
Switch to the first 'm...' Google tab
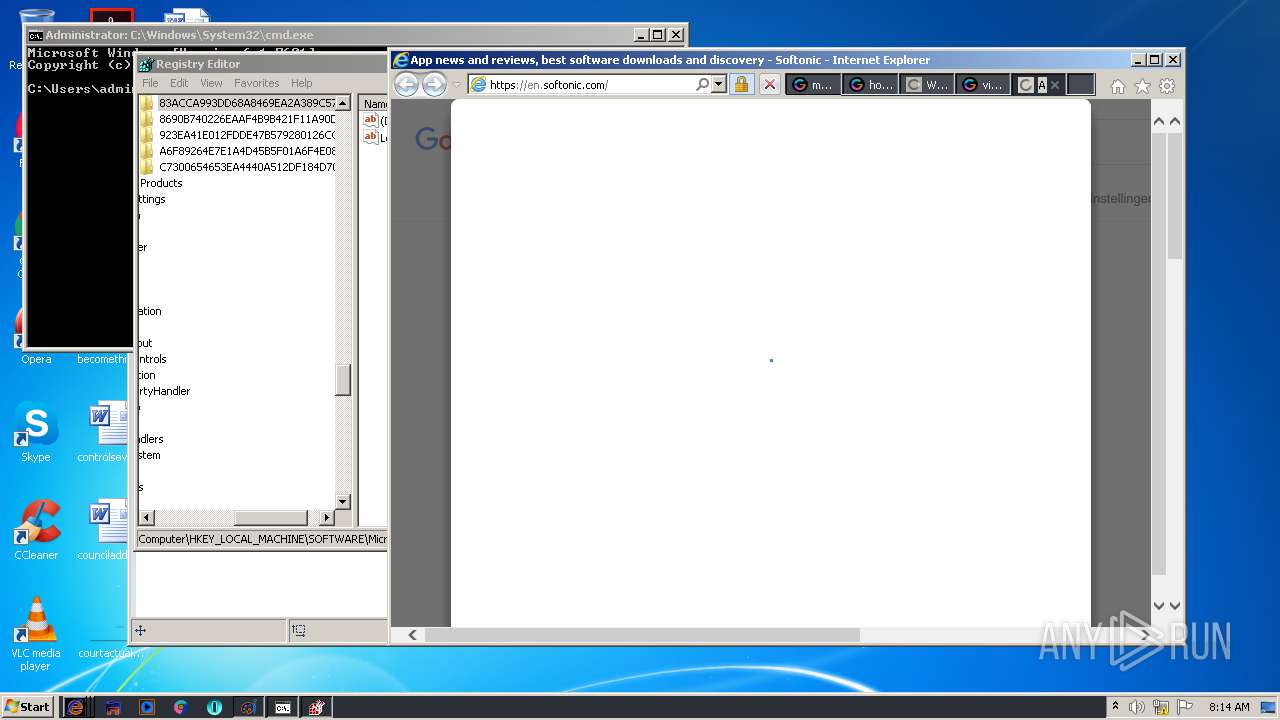click(x=813, y=85)
